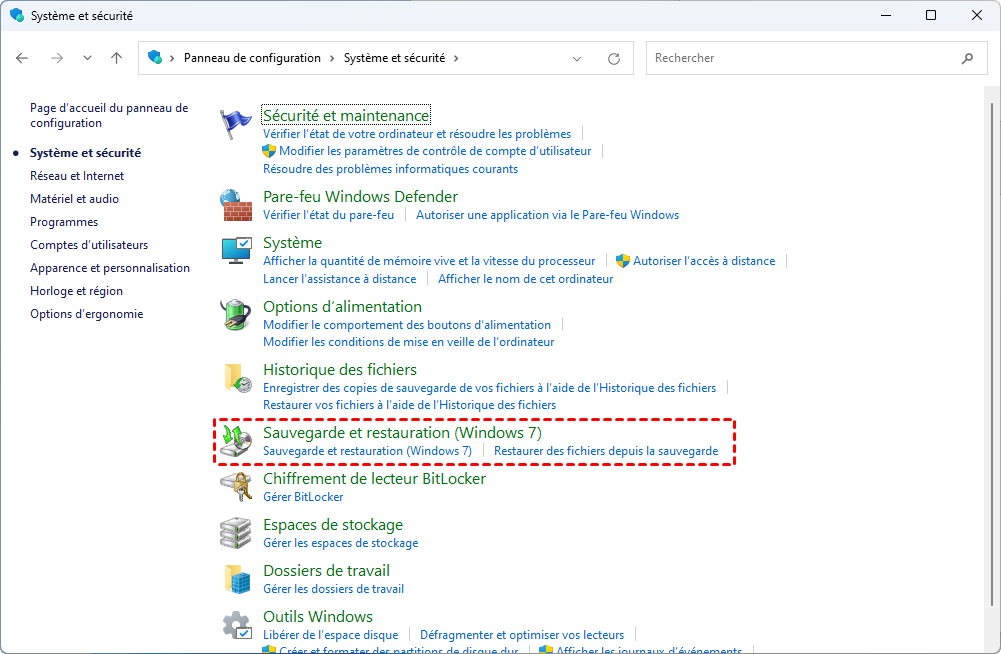1001x654 pixels.
Task: Click the vertical scrollbar thumb
Action: (991, 354)
